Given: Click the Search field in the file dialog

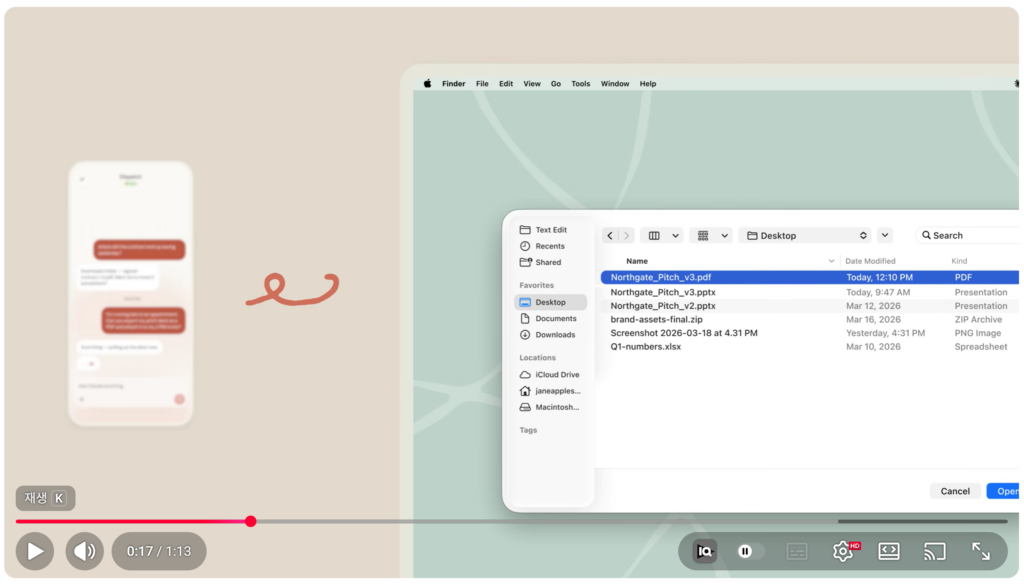Looking at the screenshot, I should [x=968, y=235].
